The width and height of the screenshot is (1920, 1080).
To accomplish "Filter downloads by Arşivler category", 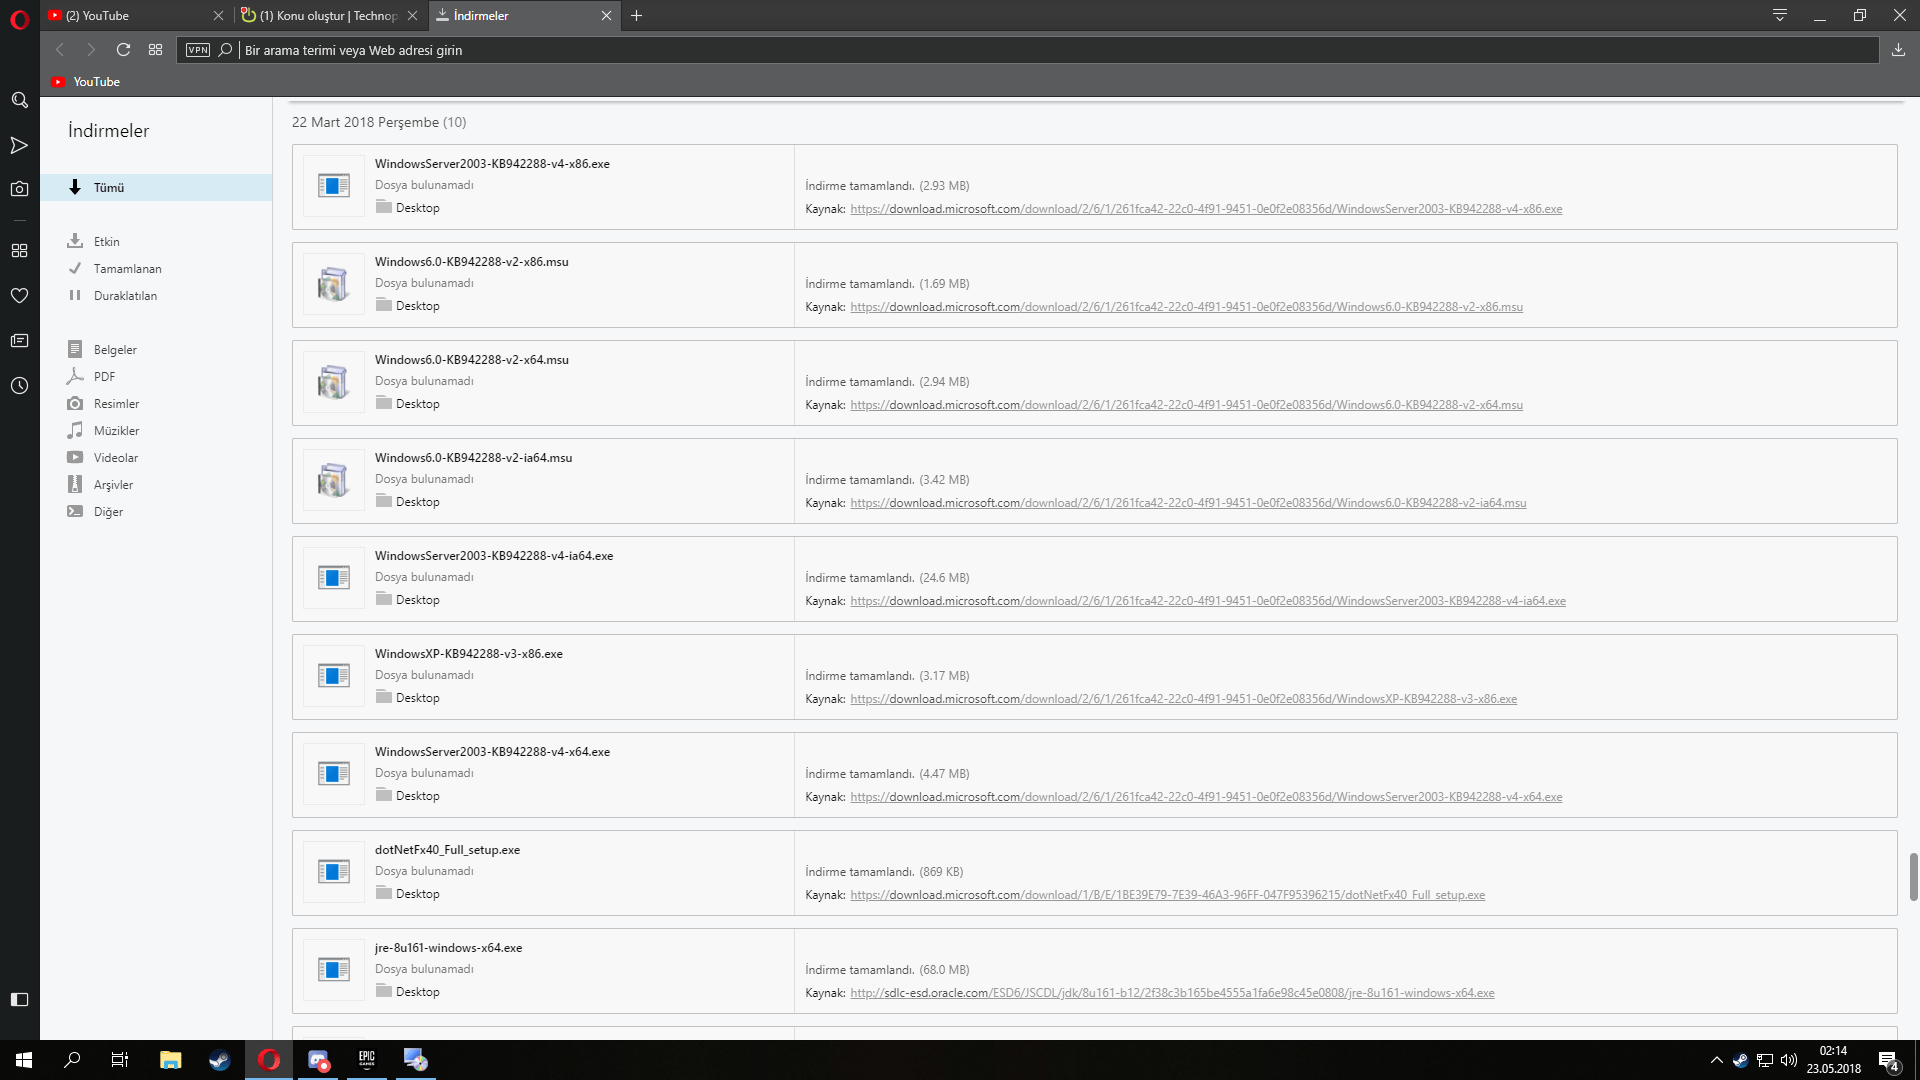I will 113,485.
